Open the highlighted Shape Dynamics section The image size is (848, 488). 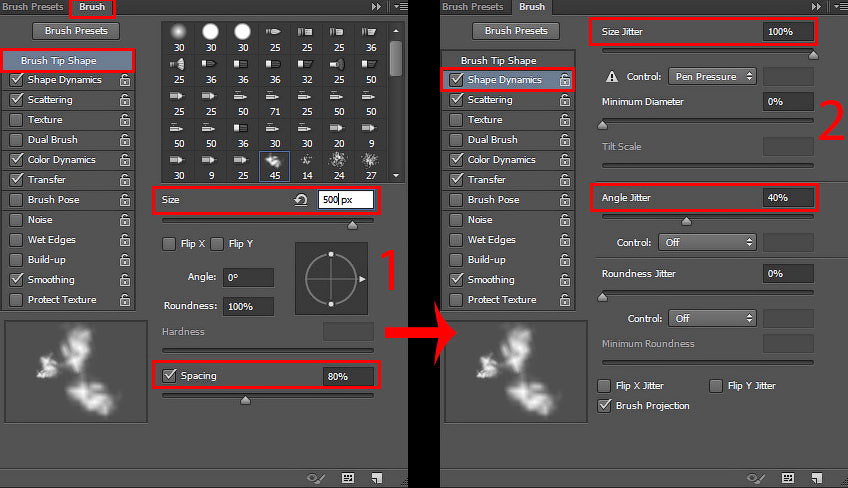click(507, 80)
